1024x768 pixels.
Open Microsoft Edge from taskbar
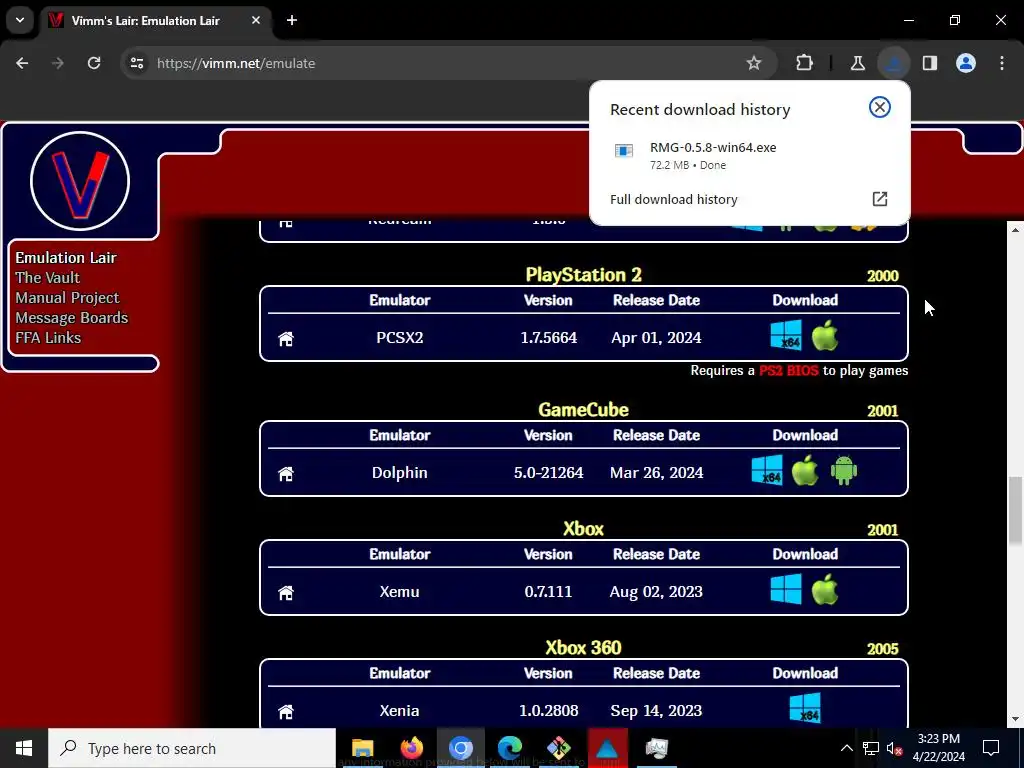point(509,748)
